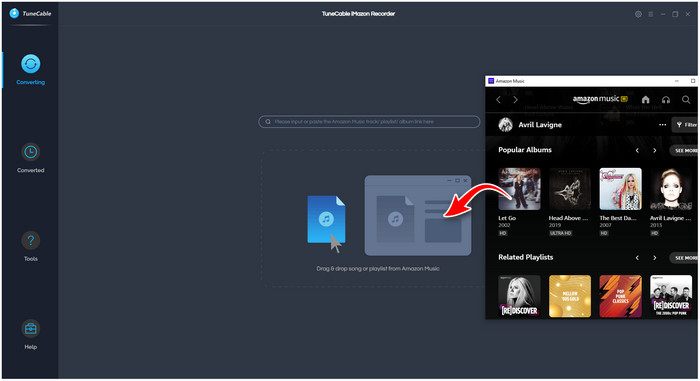Viewport: 700px width, 381px height.
Task: Click the TuneCable logo
Action: click(x=30, y=13)
